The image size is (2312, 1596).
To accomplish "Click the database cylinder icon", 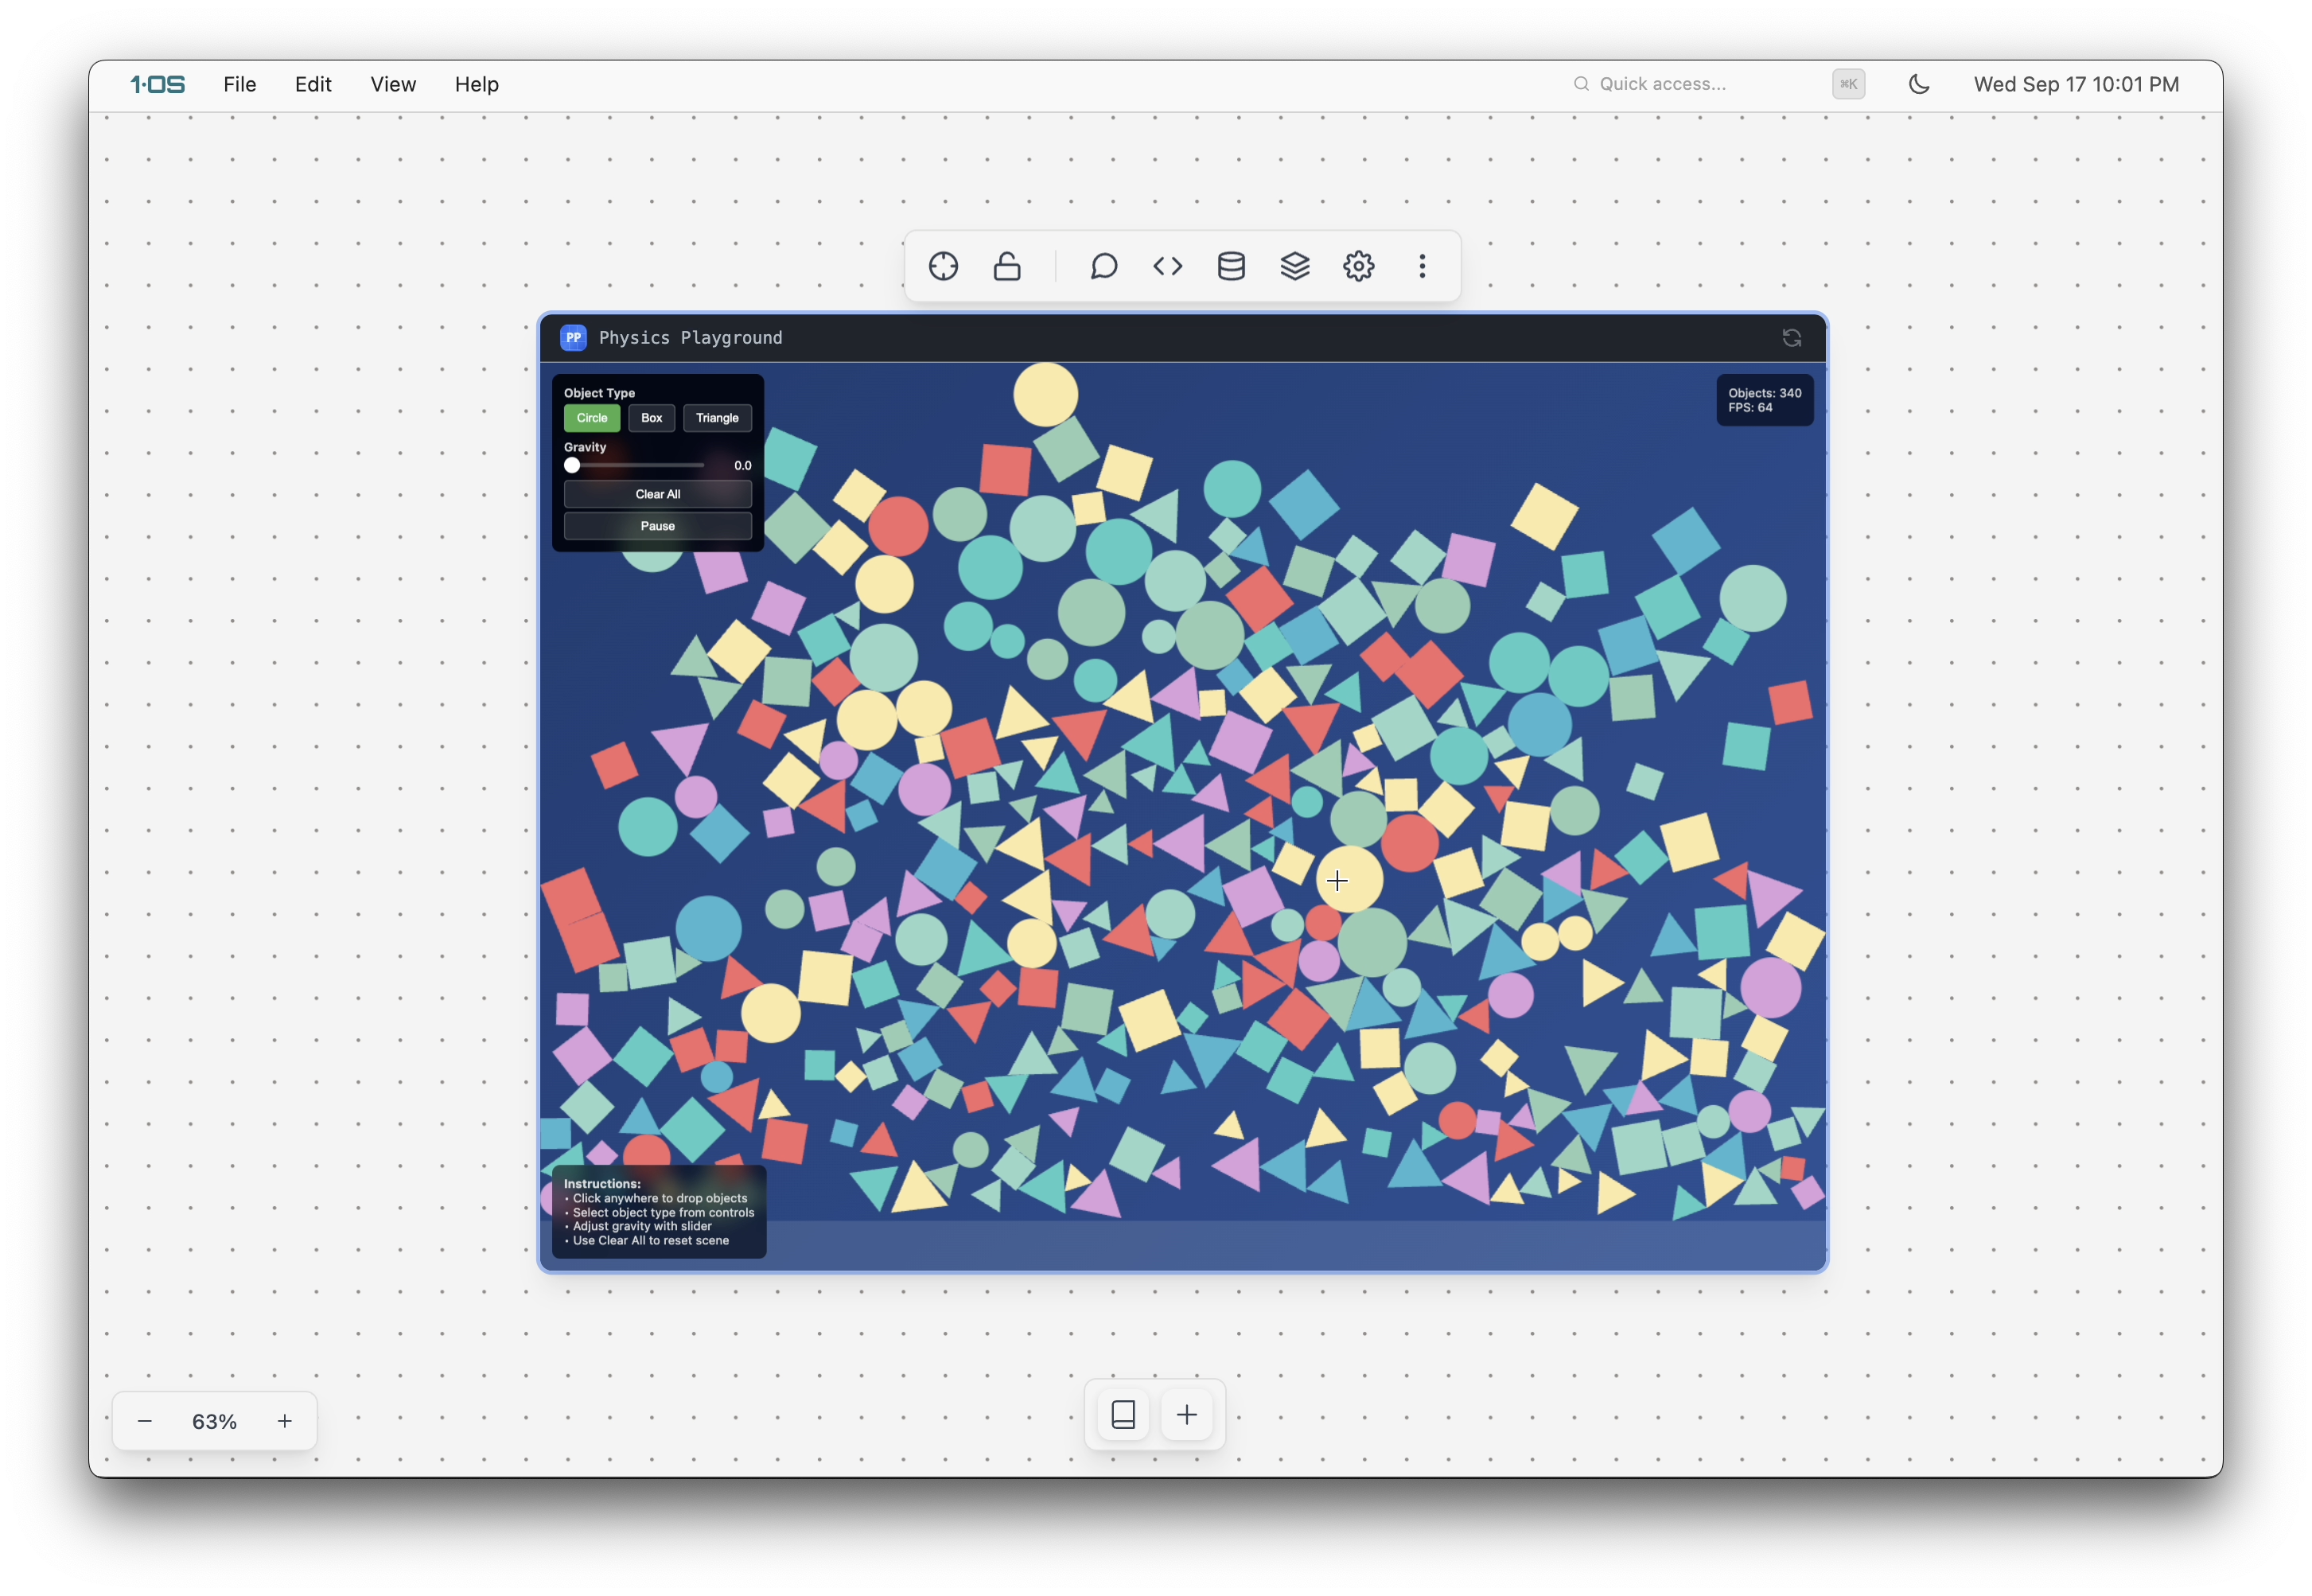I will 1231,266.
